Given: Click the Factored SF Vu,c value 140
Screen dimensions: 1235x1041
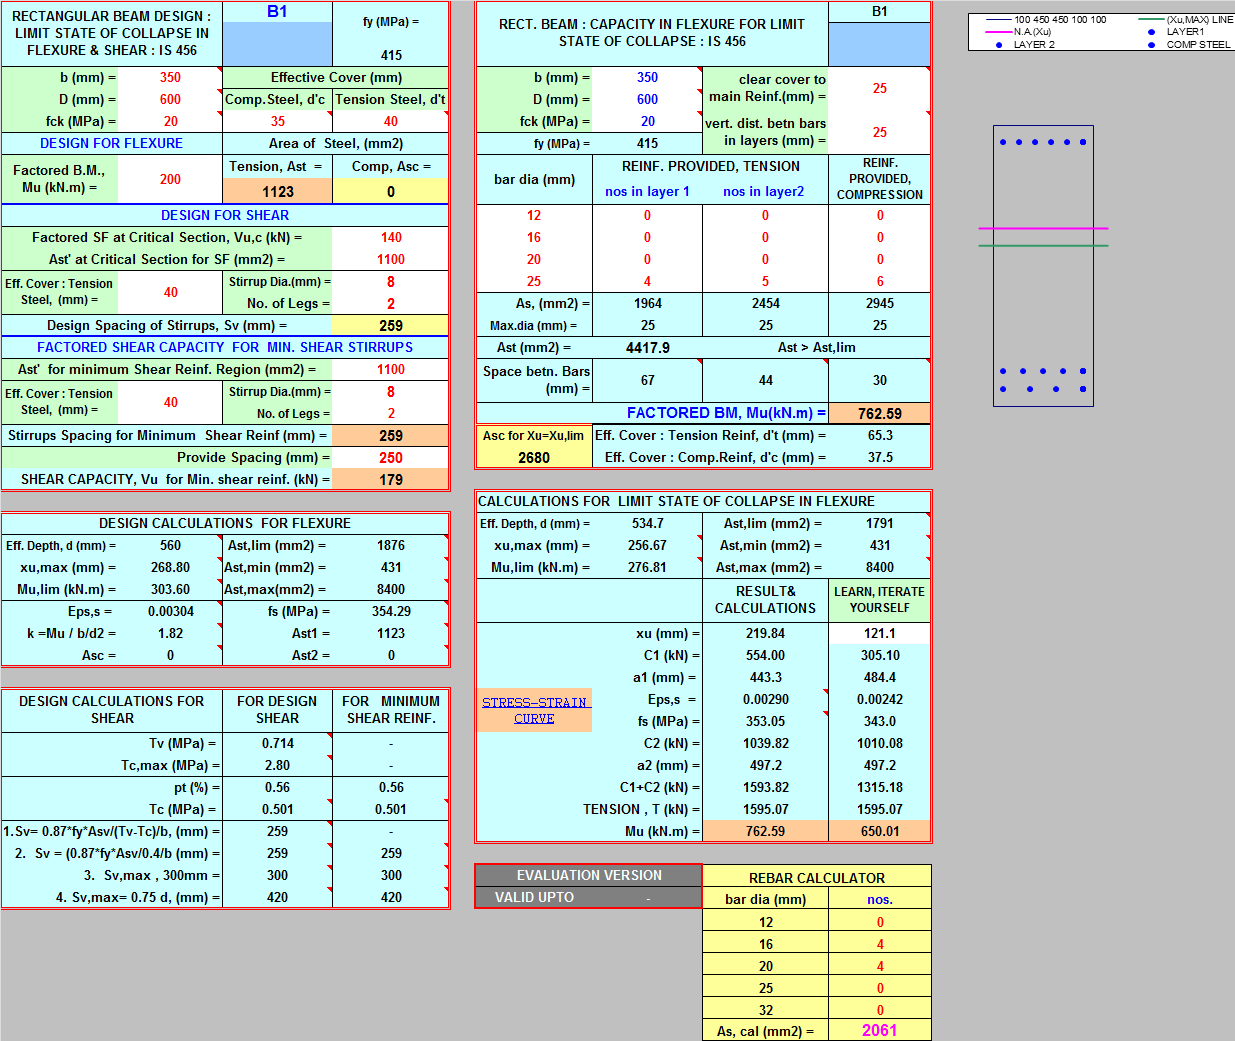Looking at the screenshot, I should pos(390,237).
